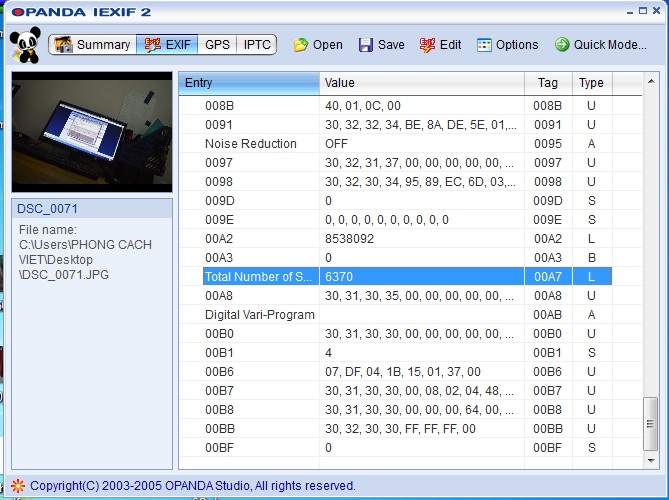The image size is (669, 500).
Task: Click the OFF noise reduction value
Action: coord(336,144)
